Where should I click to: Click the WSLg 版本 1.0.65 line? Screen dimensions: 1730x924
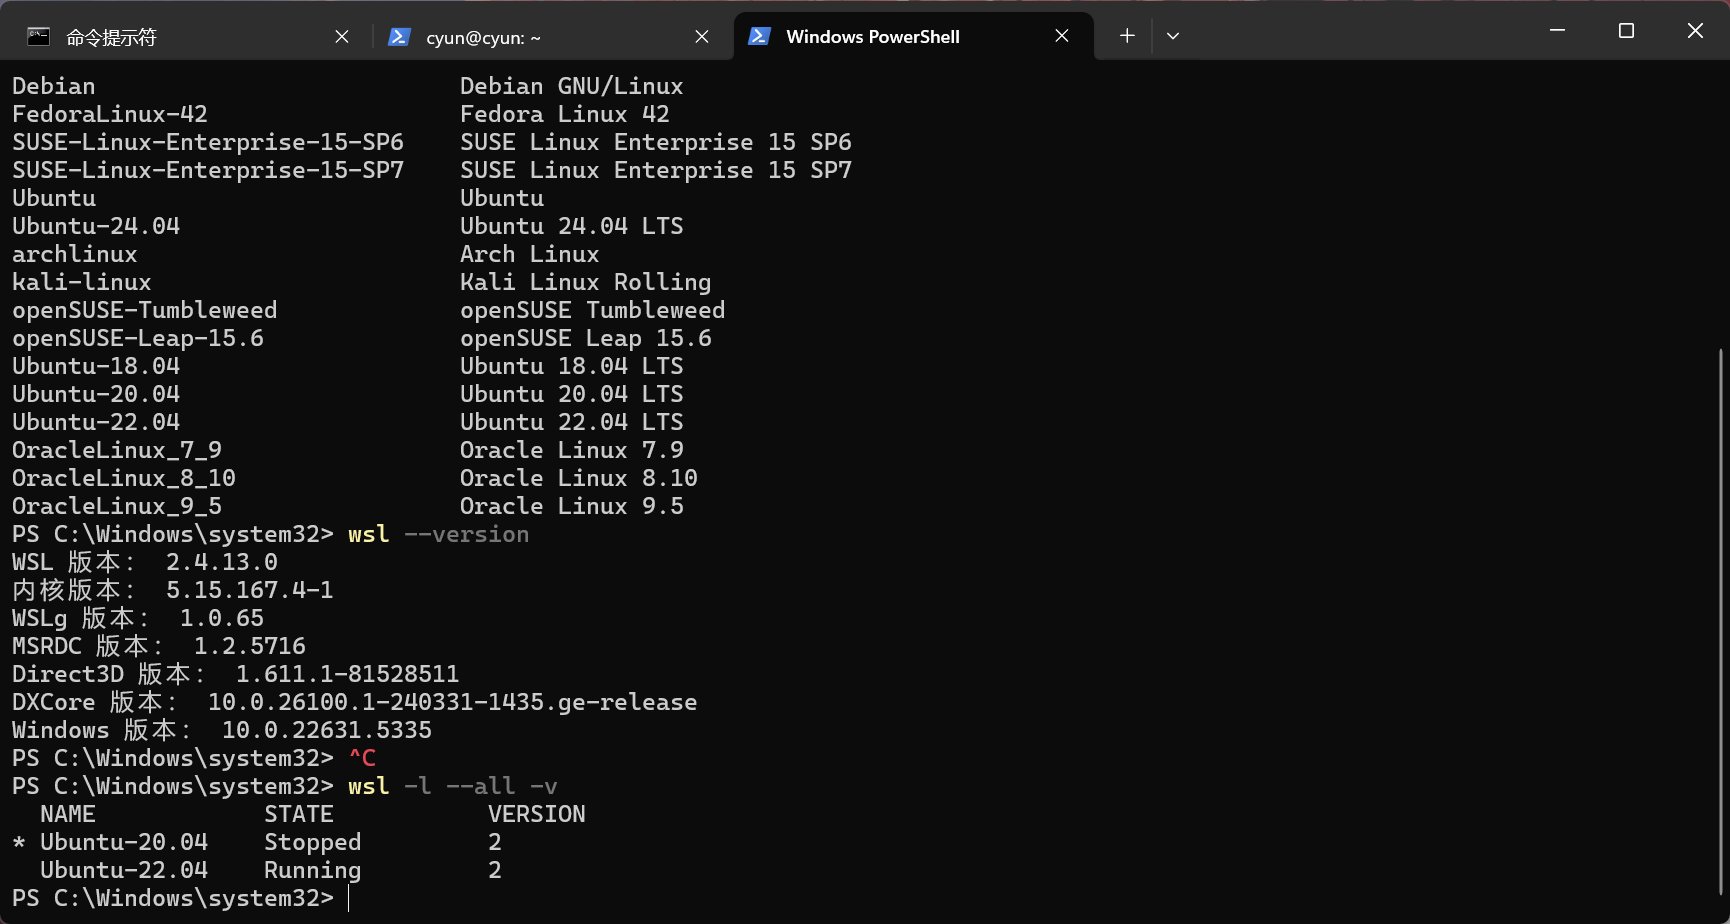click(138, 618)
